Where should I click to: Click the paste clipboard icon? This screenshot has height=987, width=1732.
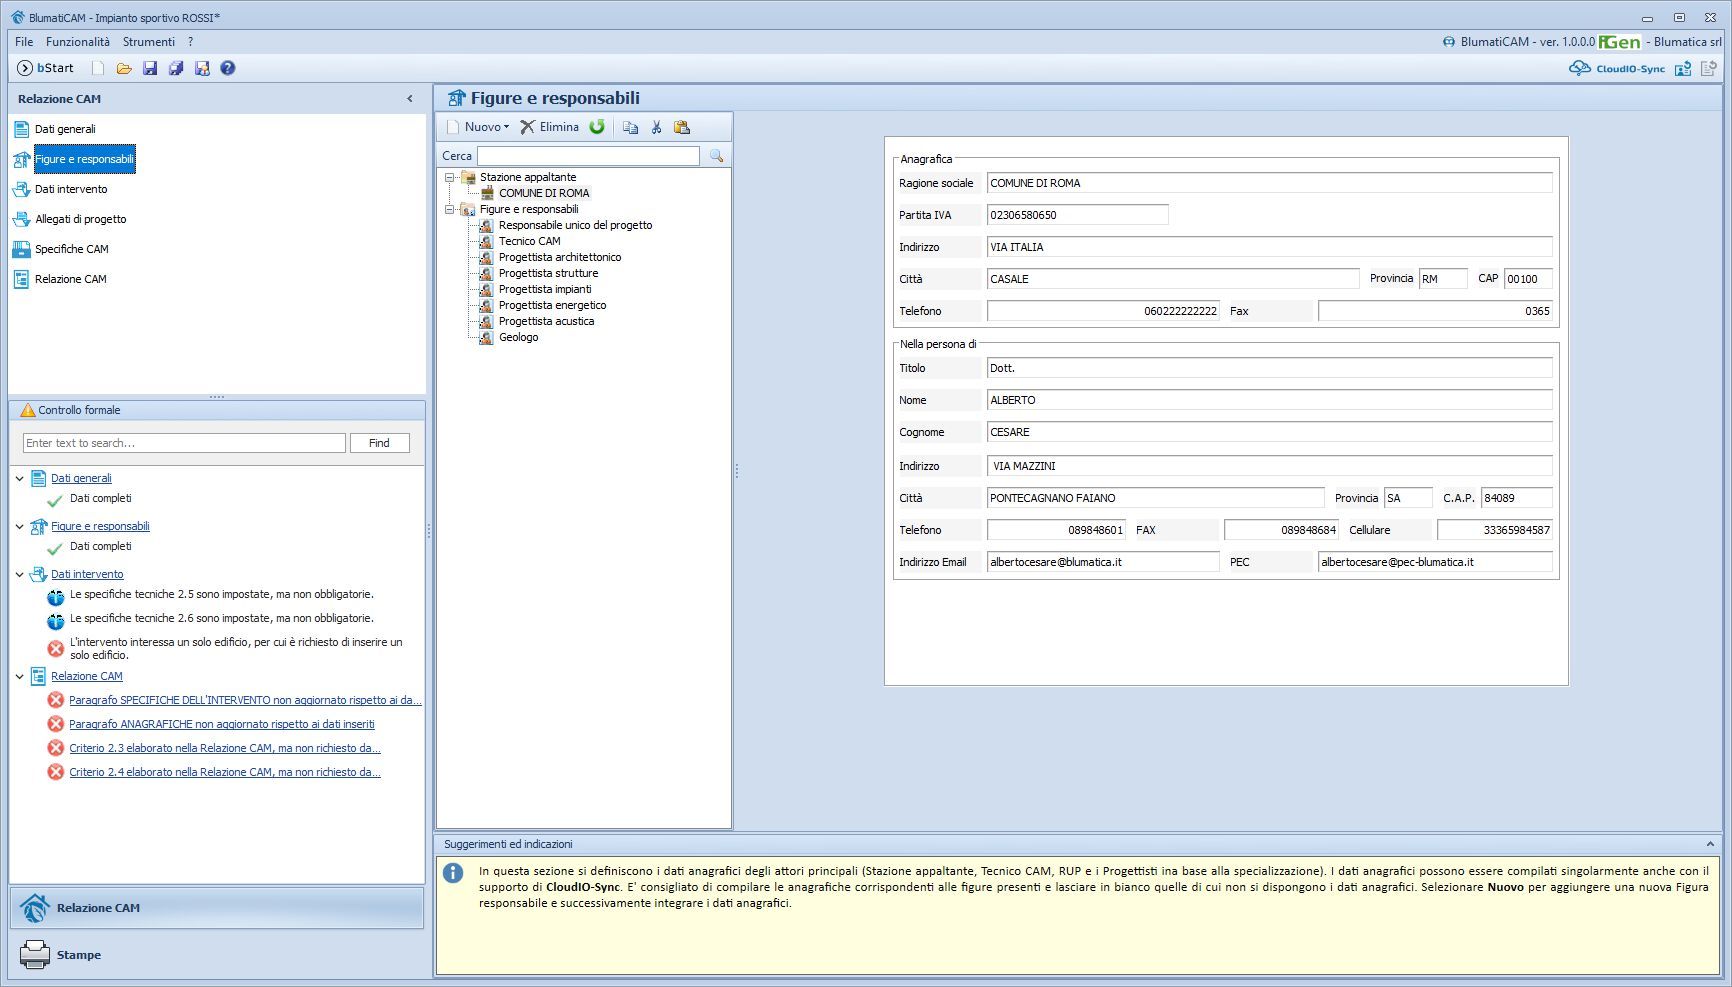(682, 127)
